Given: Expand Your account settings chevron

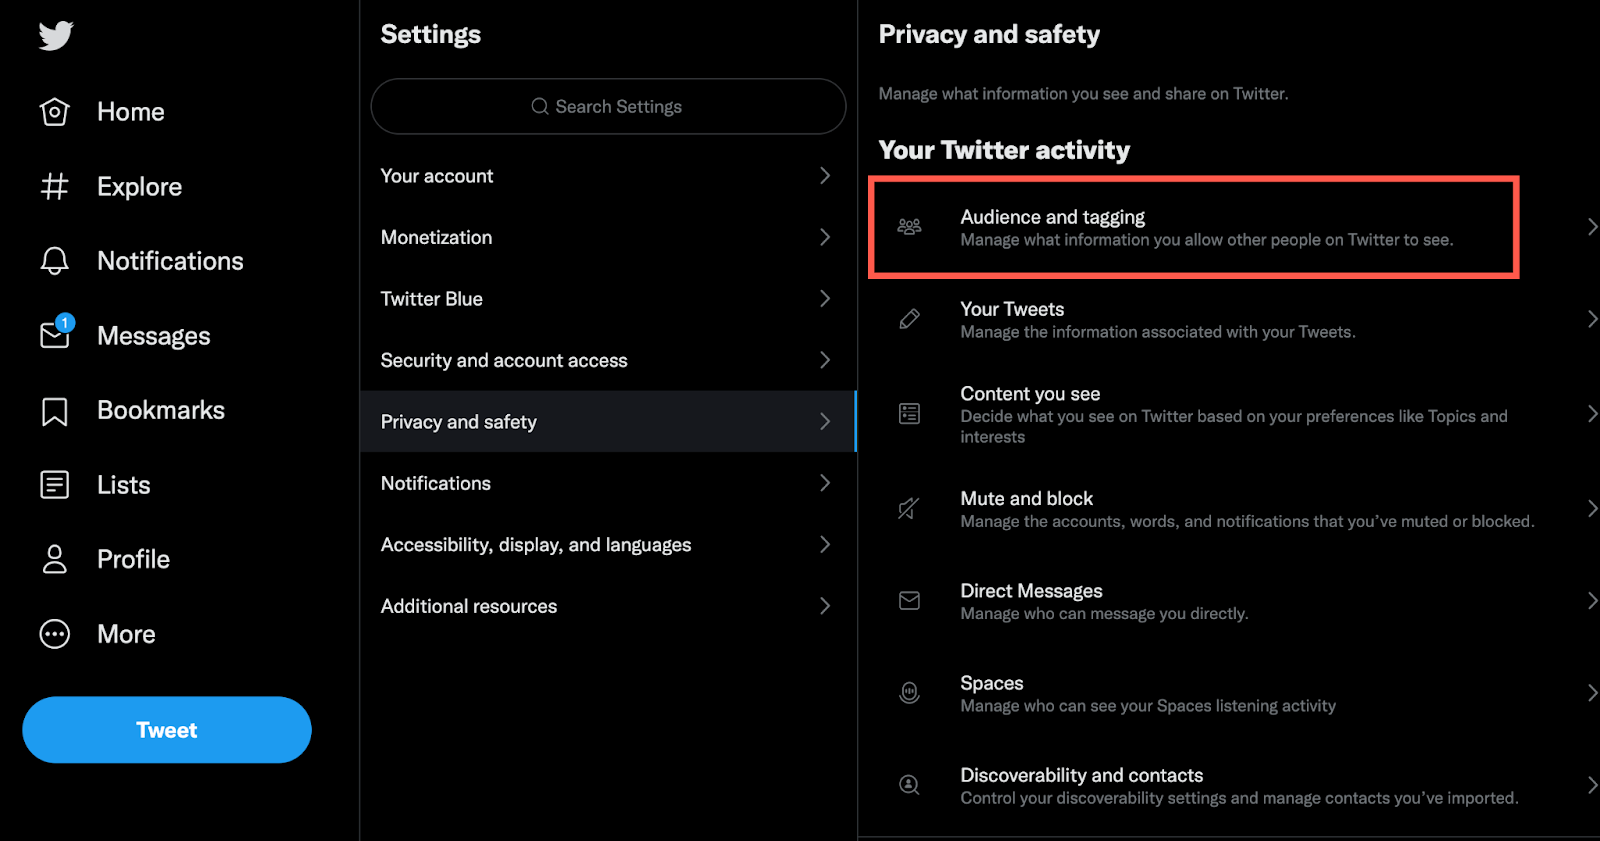Looking at the screenshot, I should click(x=825, y=176).
